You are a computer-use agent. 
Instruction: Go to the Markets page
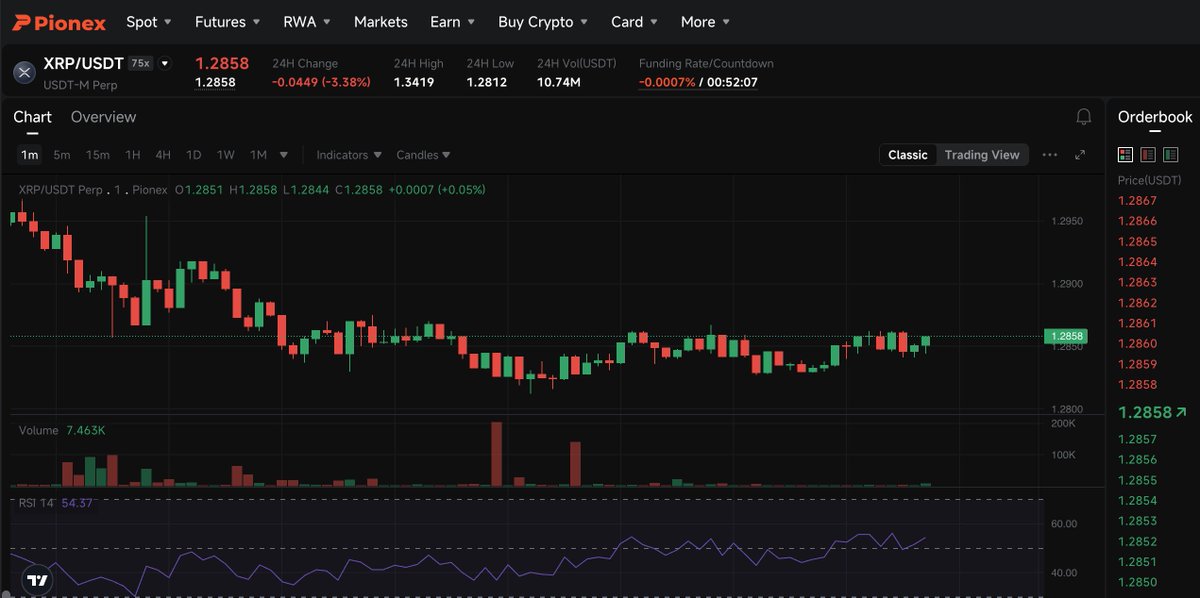(381, 21)
